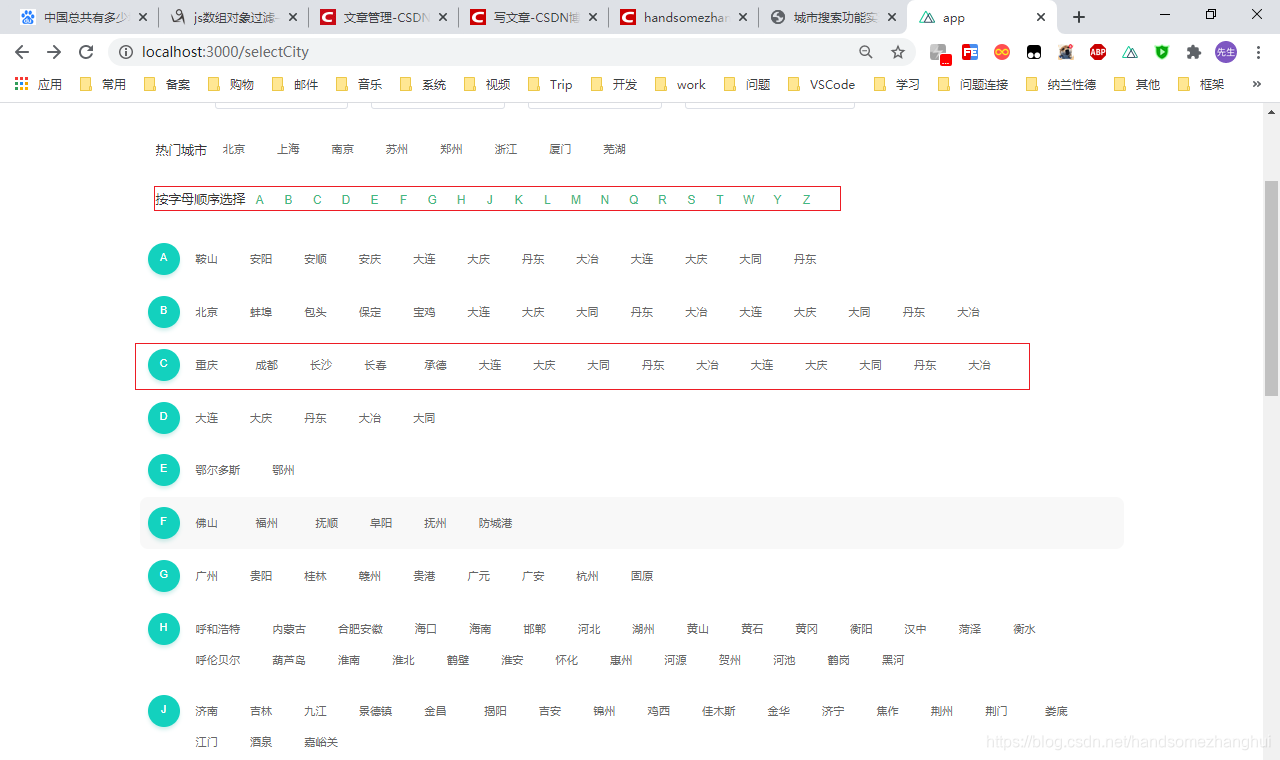Expand the 纳兰性德 bookmark folder
The width and height of the screenshot is (1280, 760).
click(1060, 84)
